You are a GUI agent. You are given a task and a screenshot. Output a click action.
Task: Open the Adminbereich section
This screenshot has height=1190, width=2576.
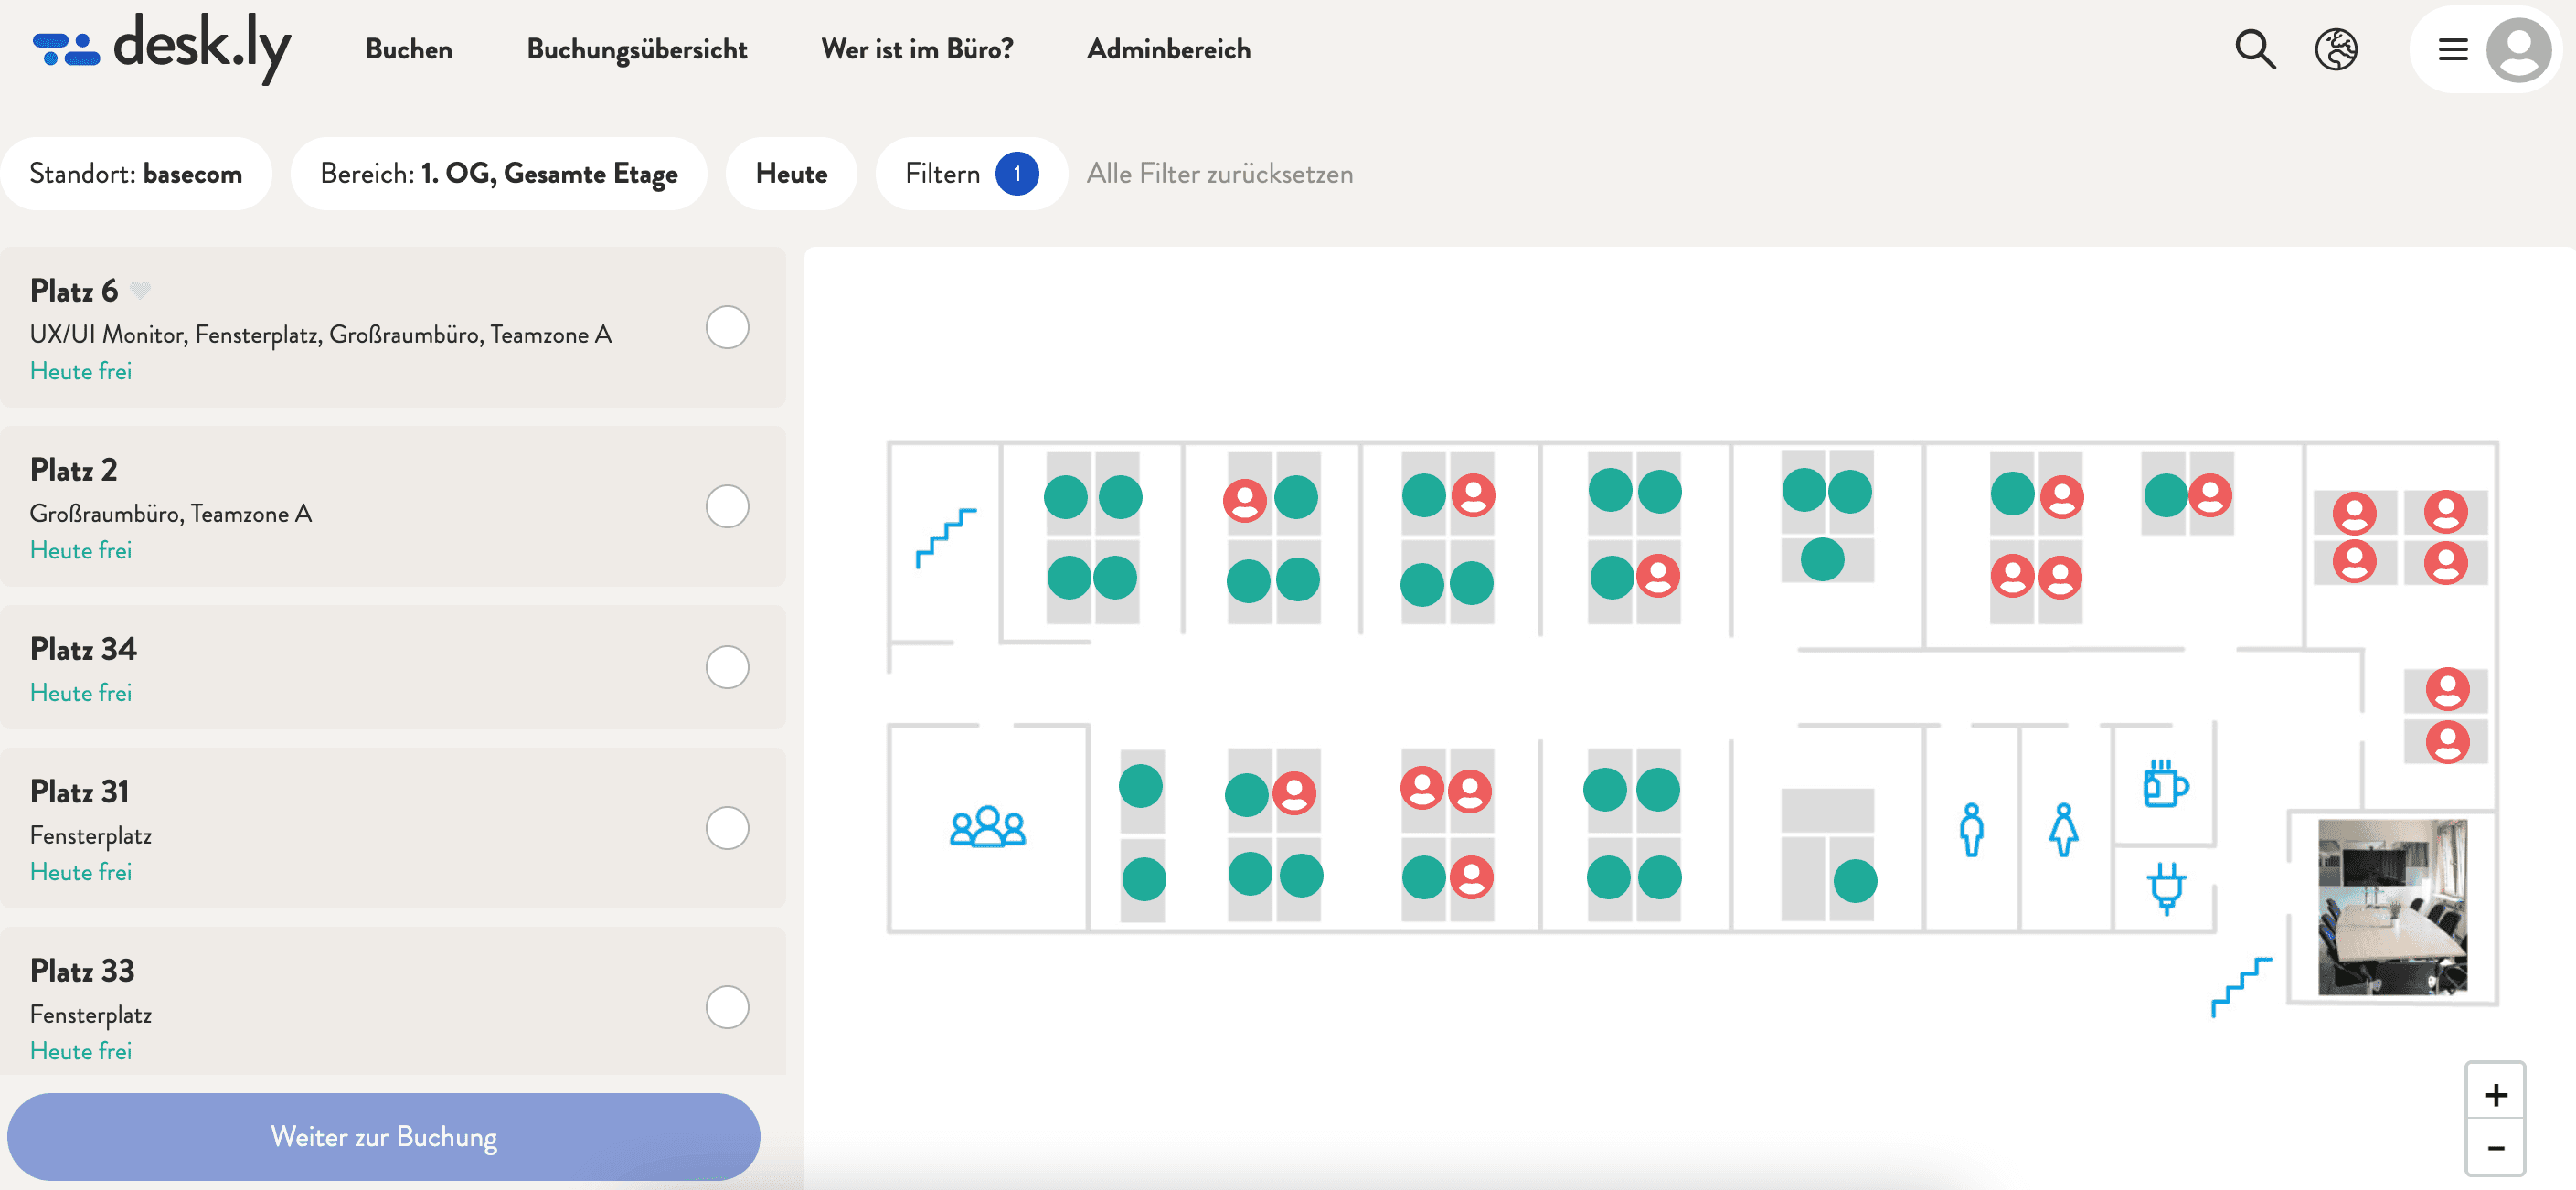click(x=1169, y=48)
